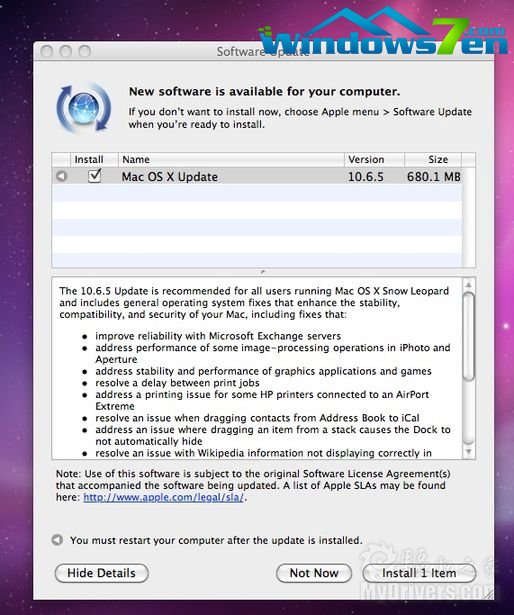Sort updates by the Name column header
The image size is (514, 615).
[231, 160]
